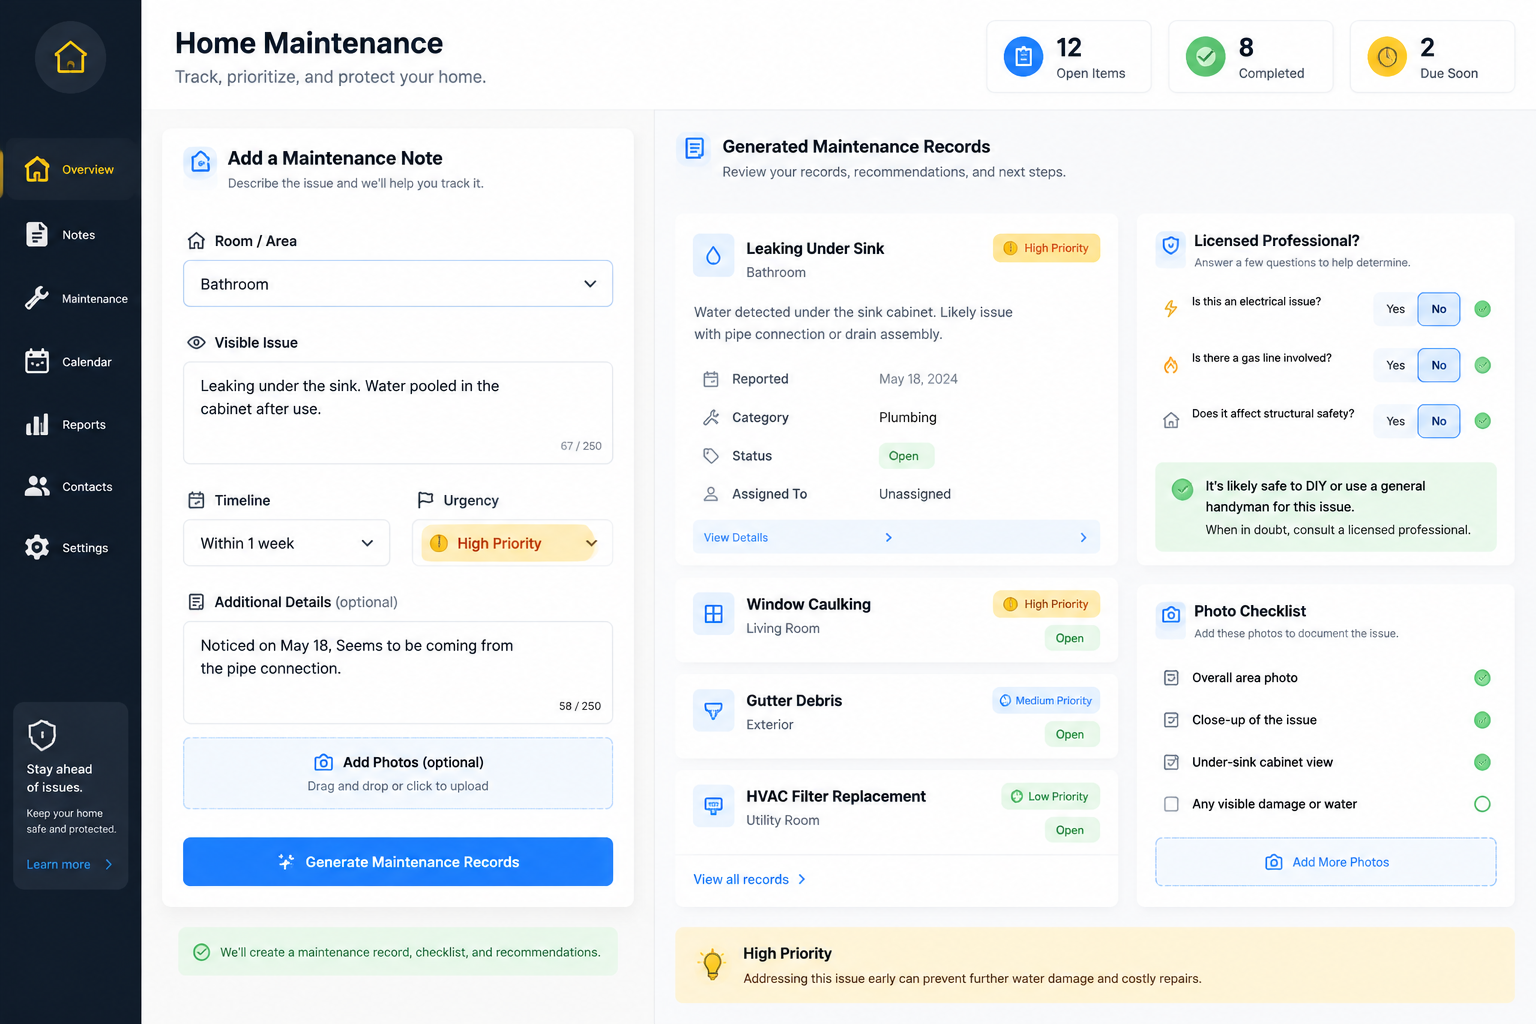This screenshot has height=1024, width=1536.
Task: Click the Medium Priority badge on Gutter Debris
Action: point(1046,700)
